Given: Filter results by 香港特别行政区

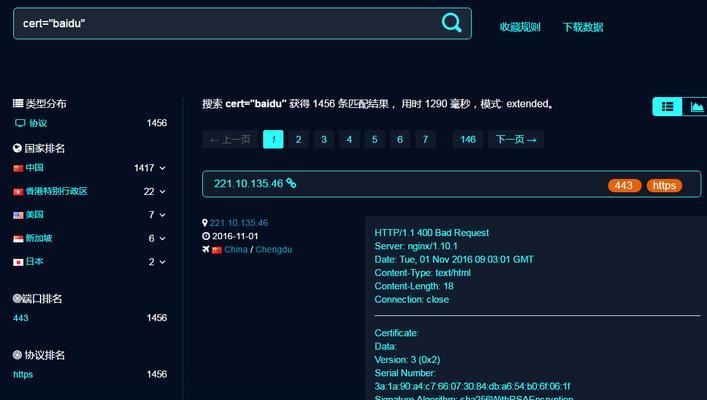Looking at the screenshot, I should click(56, 191).
